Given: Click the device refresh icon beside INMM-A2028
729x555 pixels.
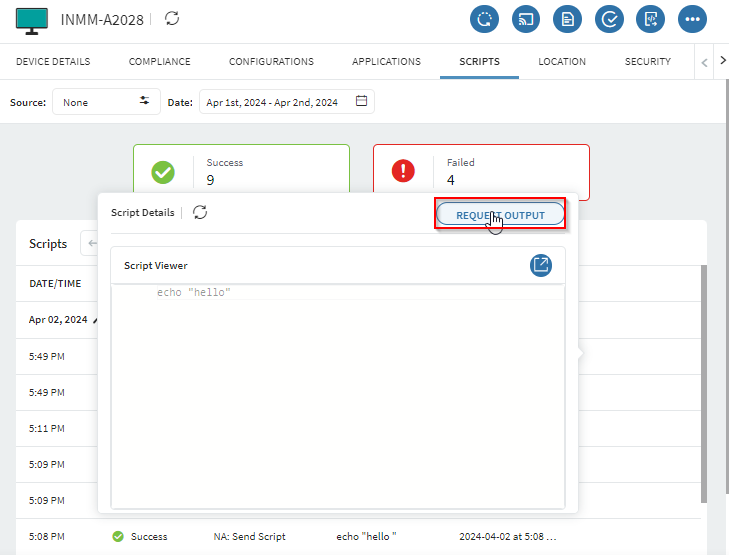Looking at the screenshot, I should (x=172, y=19).
